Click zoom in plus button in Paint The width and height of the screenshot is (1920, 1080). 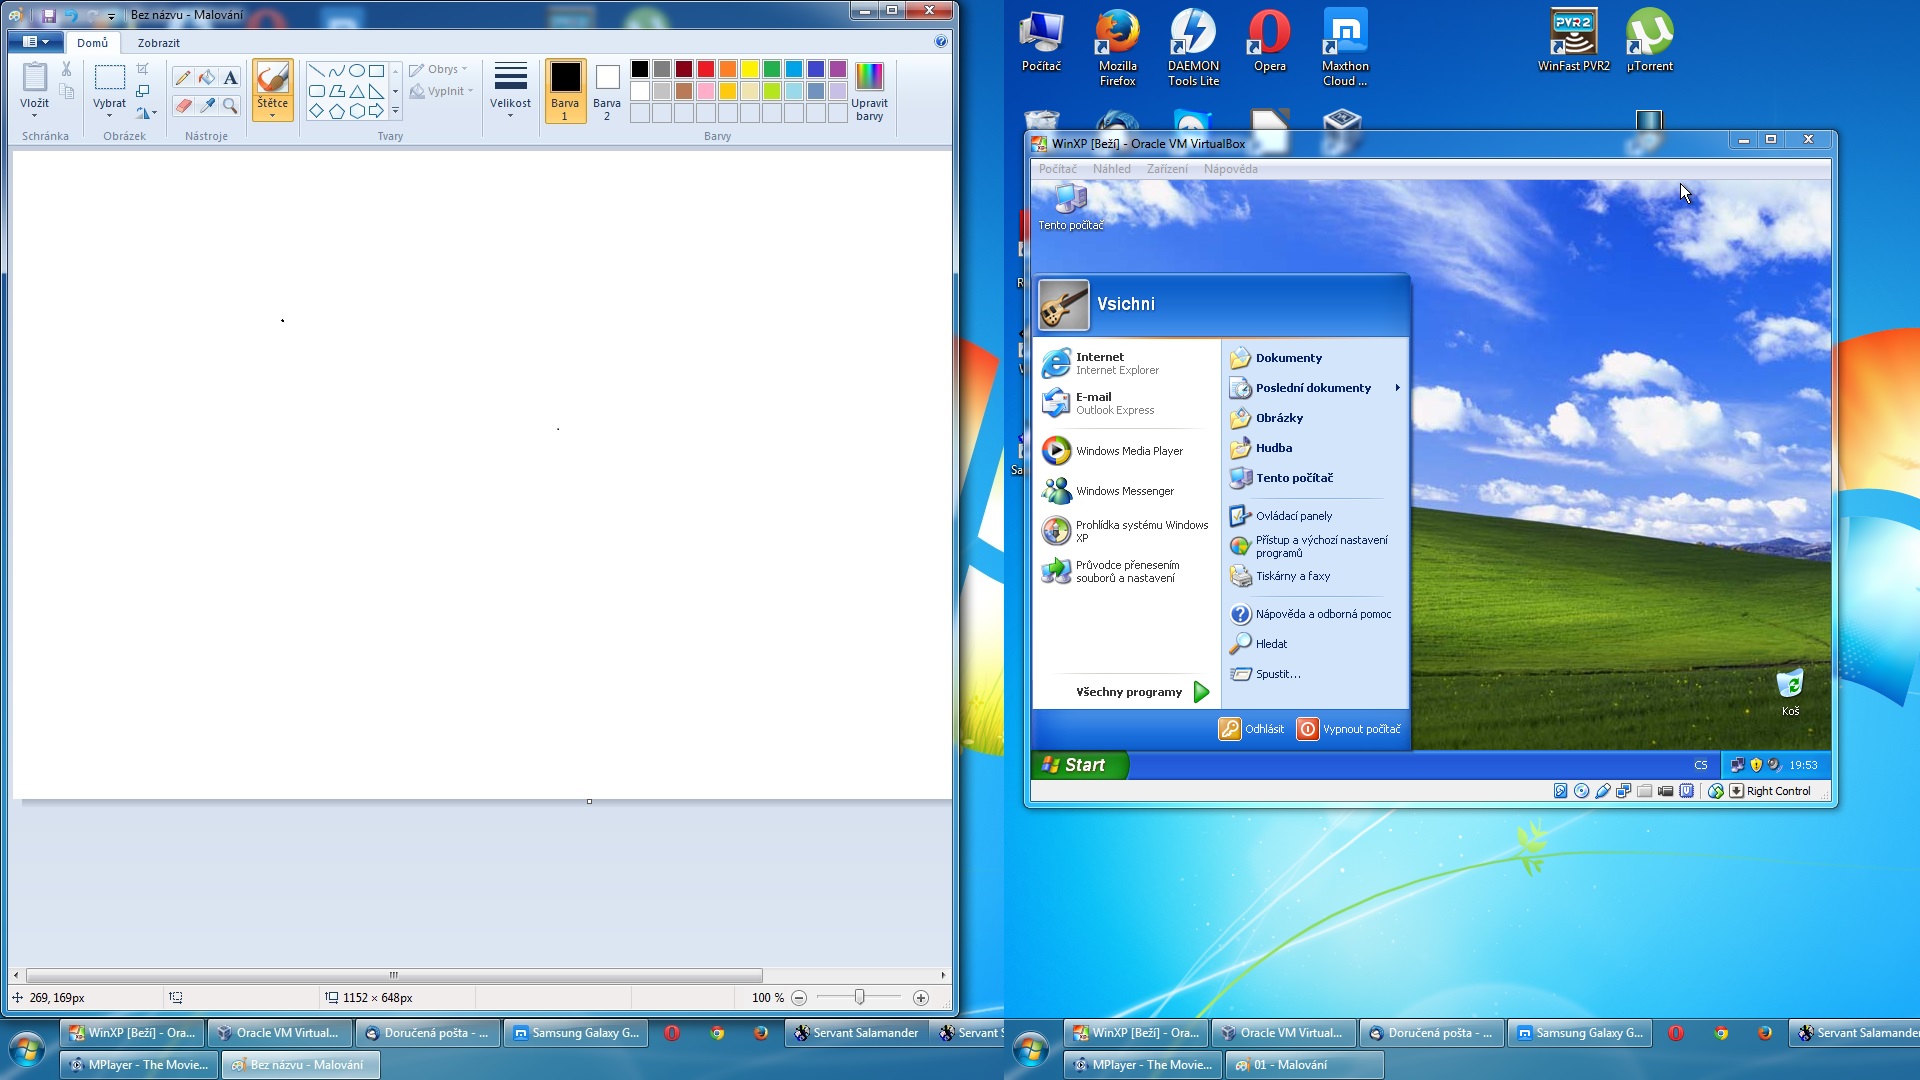921,998
